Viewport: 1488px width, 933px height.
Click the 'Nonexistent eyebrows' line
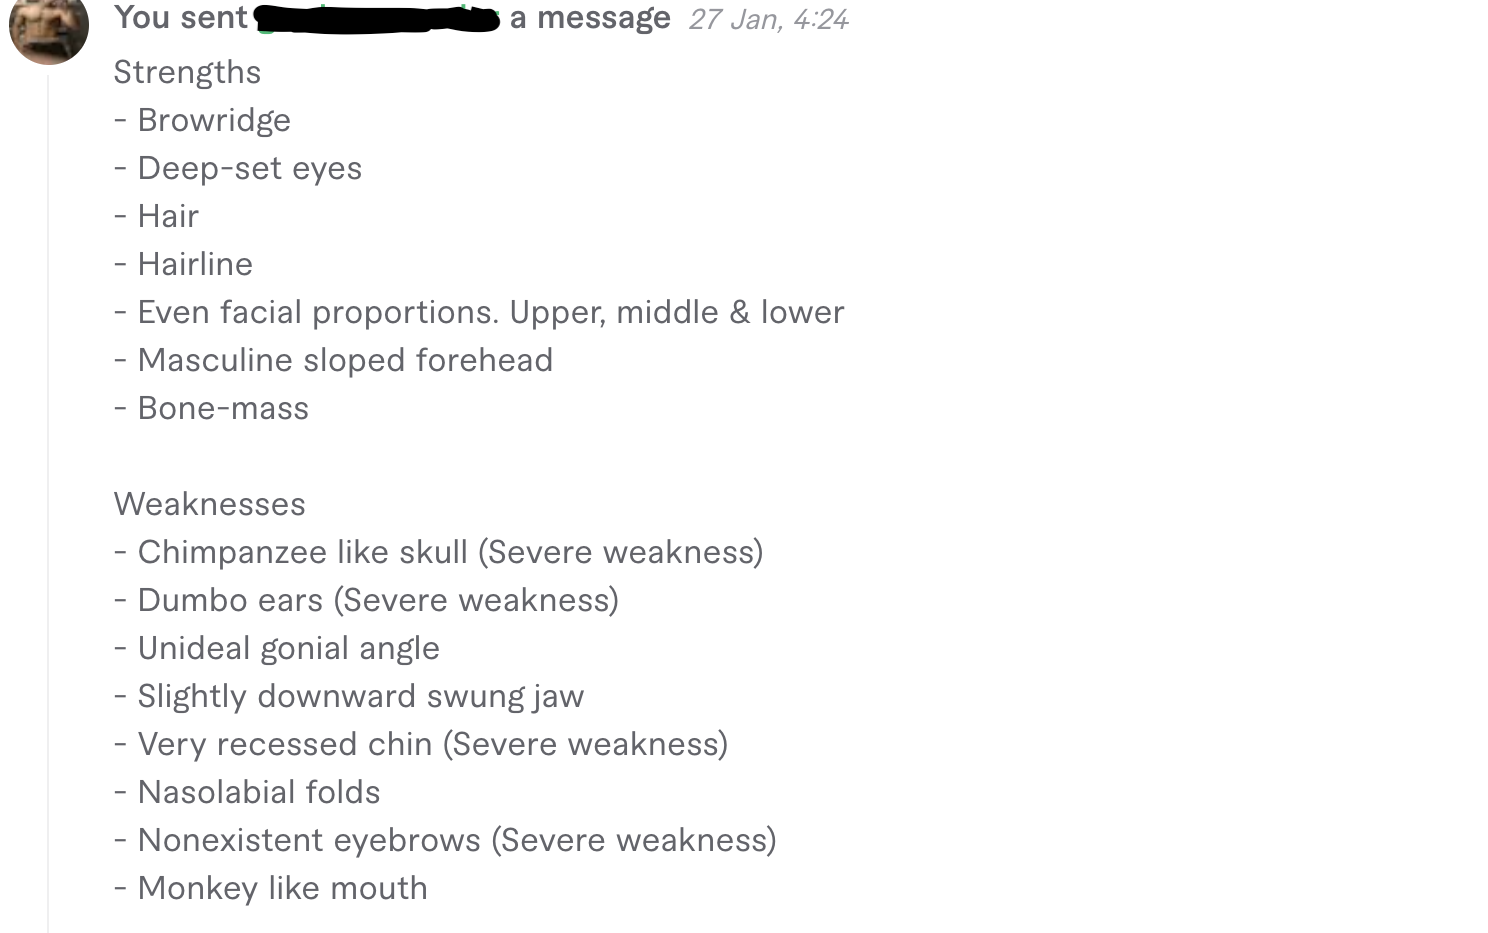click(x=445, y=840)
